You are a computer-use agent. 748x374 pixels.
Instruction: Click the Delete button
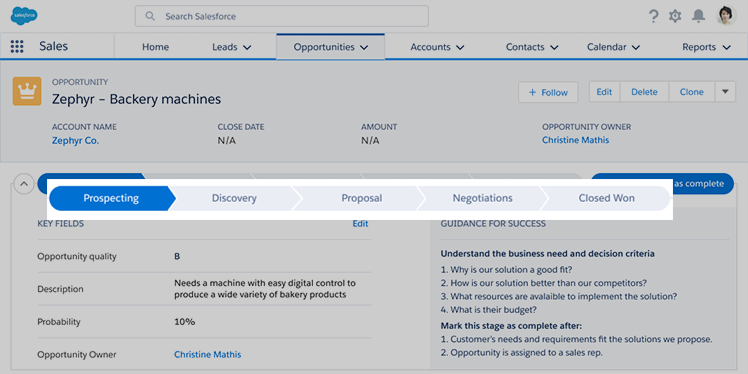point(644,92)
